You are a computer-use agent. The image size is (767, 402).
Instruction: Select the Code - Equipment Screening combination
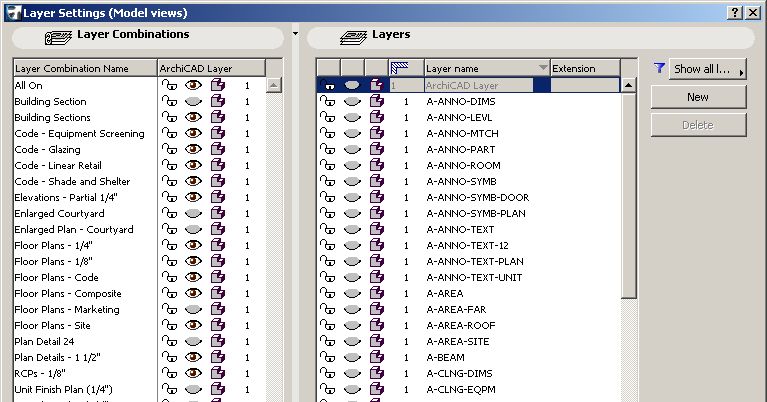coord(79,134)
